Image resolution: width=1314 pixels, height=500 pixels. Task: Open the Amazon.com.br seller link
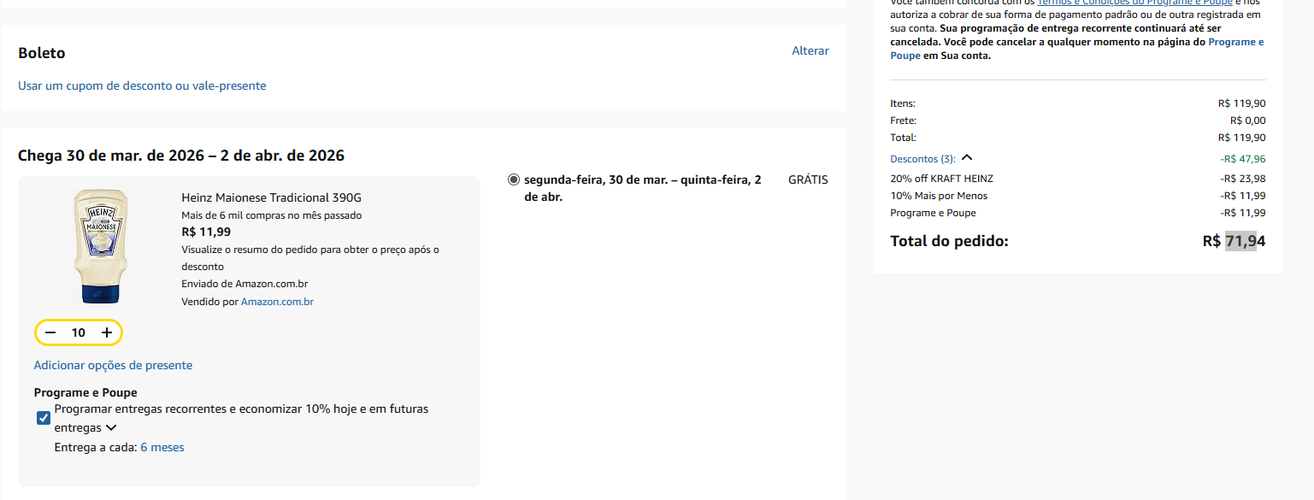[277, 302]
